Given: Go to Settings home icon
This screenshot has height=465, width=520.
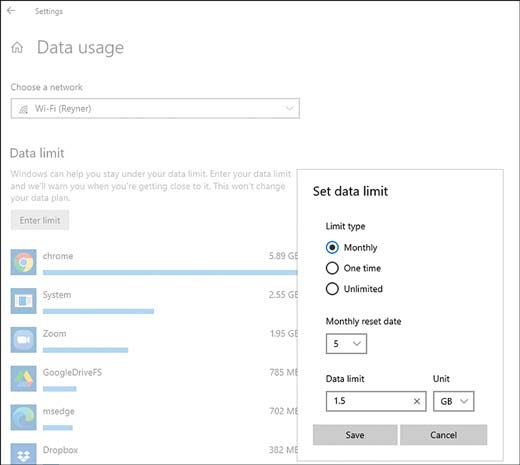Looking at the screenshot, I should [x=17, y=48].
